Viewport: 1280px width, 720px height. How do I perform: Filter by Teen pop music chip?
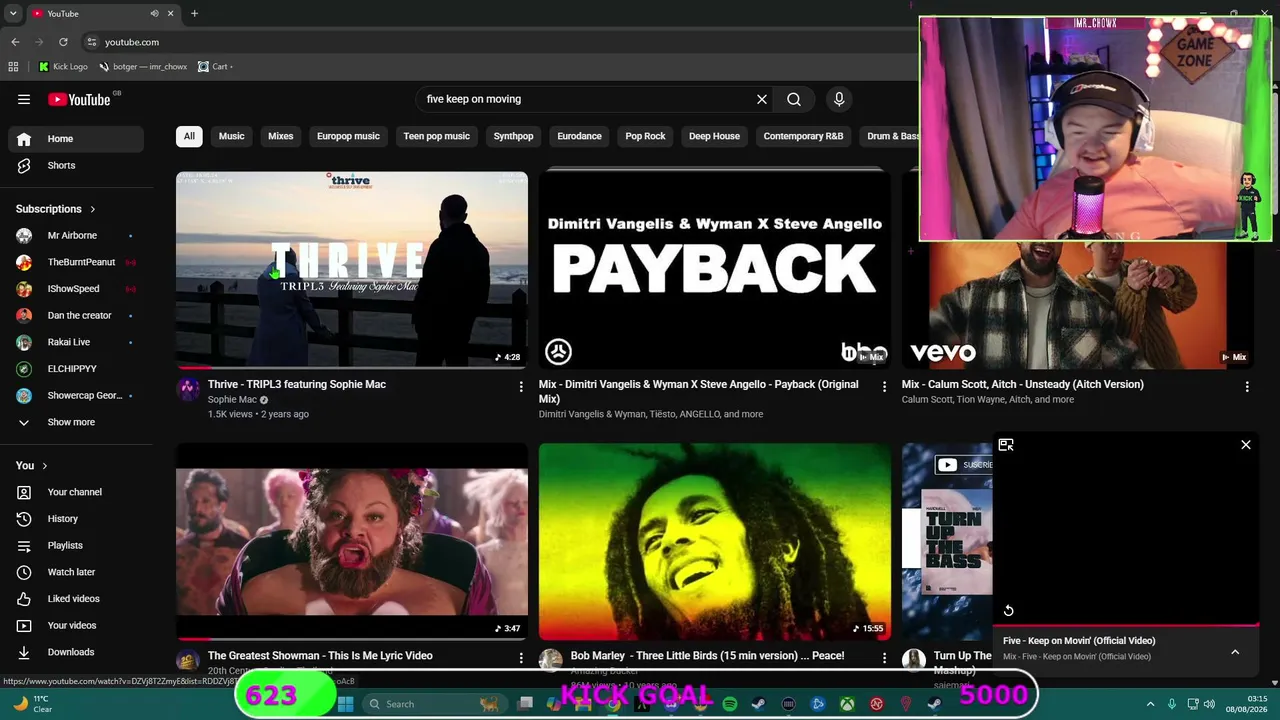tap(436, 136)
